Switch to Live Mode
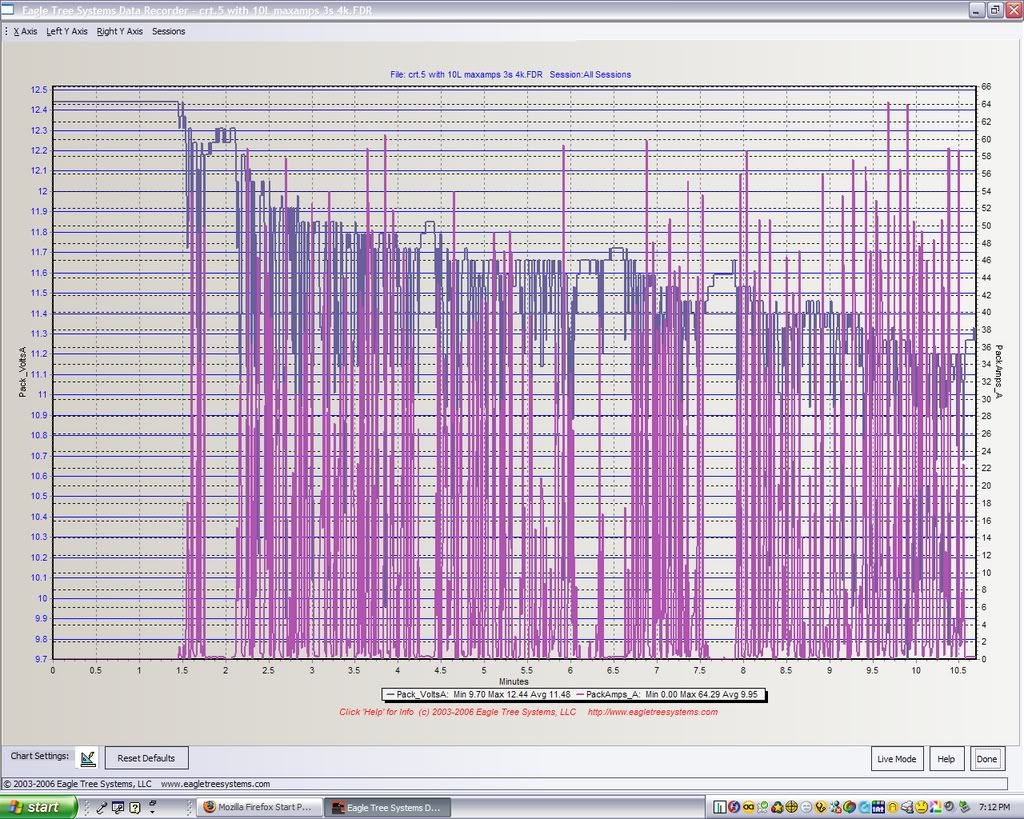Image resolution: width=1024 pixels, height=819 pixels. coord(896,759)
